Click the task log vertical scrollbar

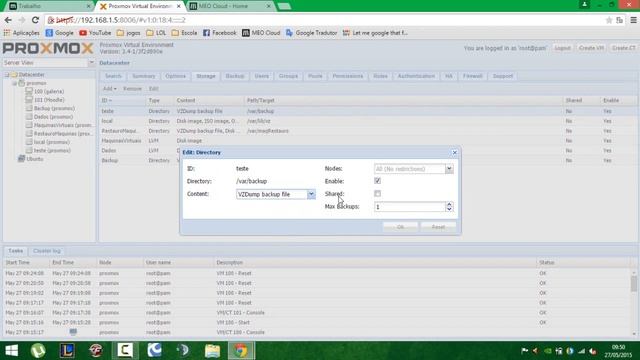pos(633,283)
